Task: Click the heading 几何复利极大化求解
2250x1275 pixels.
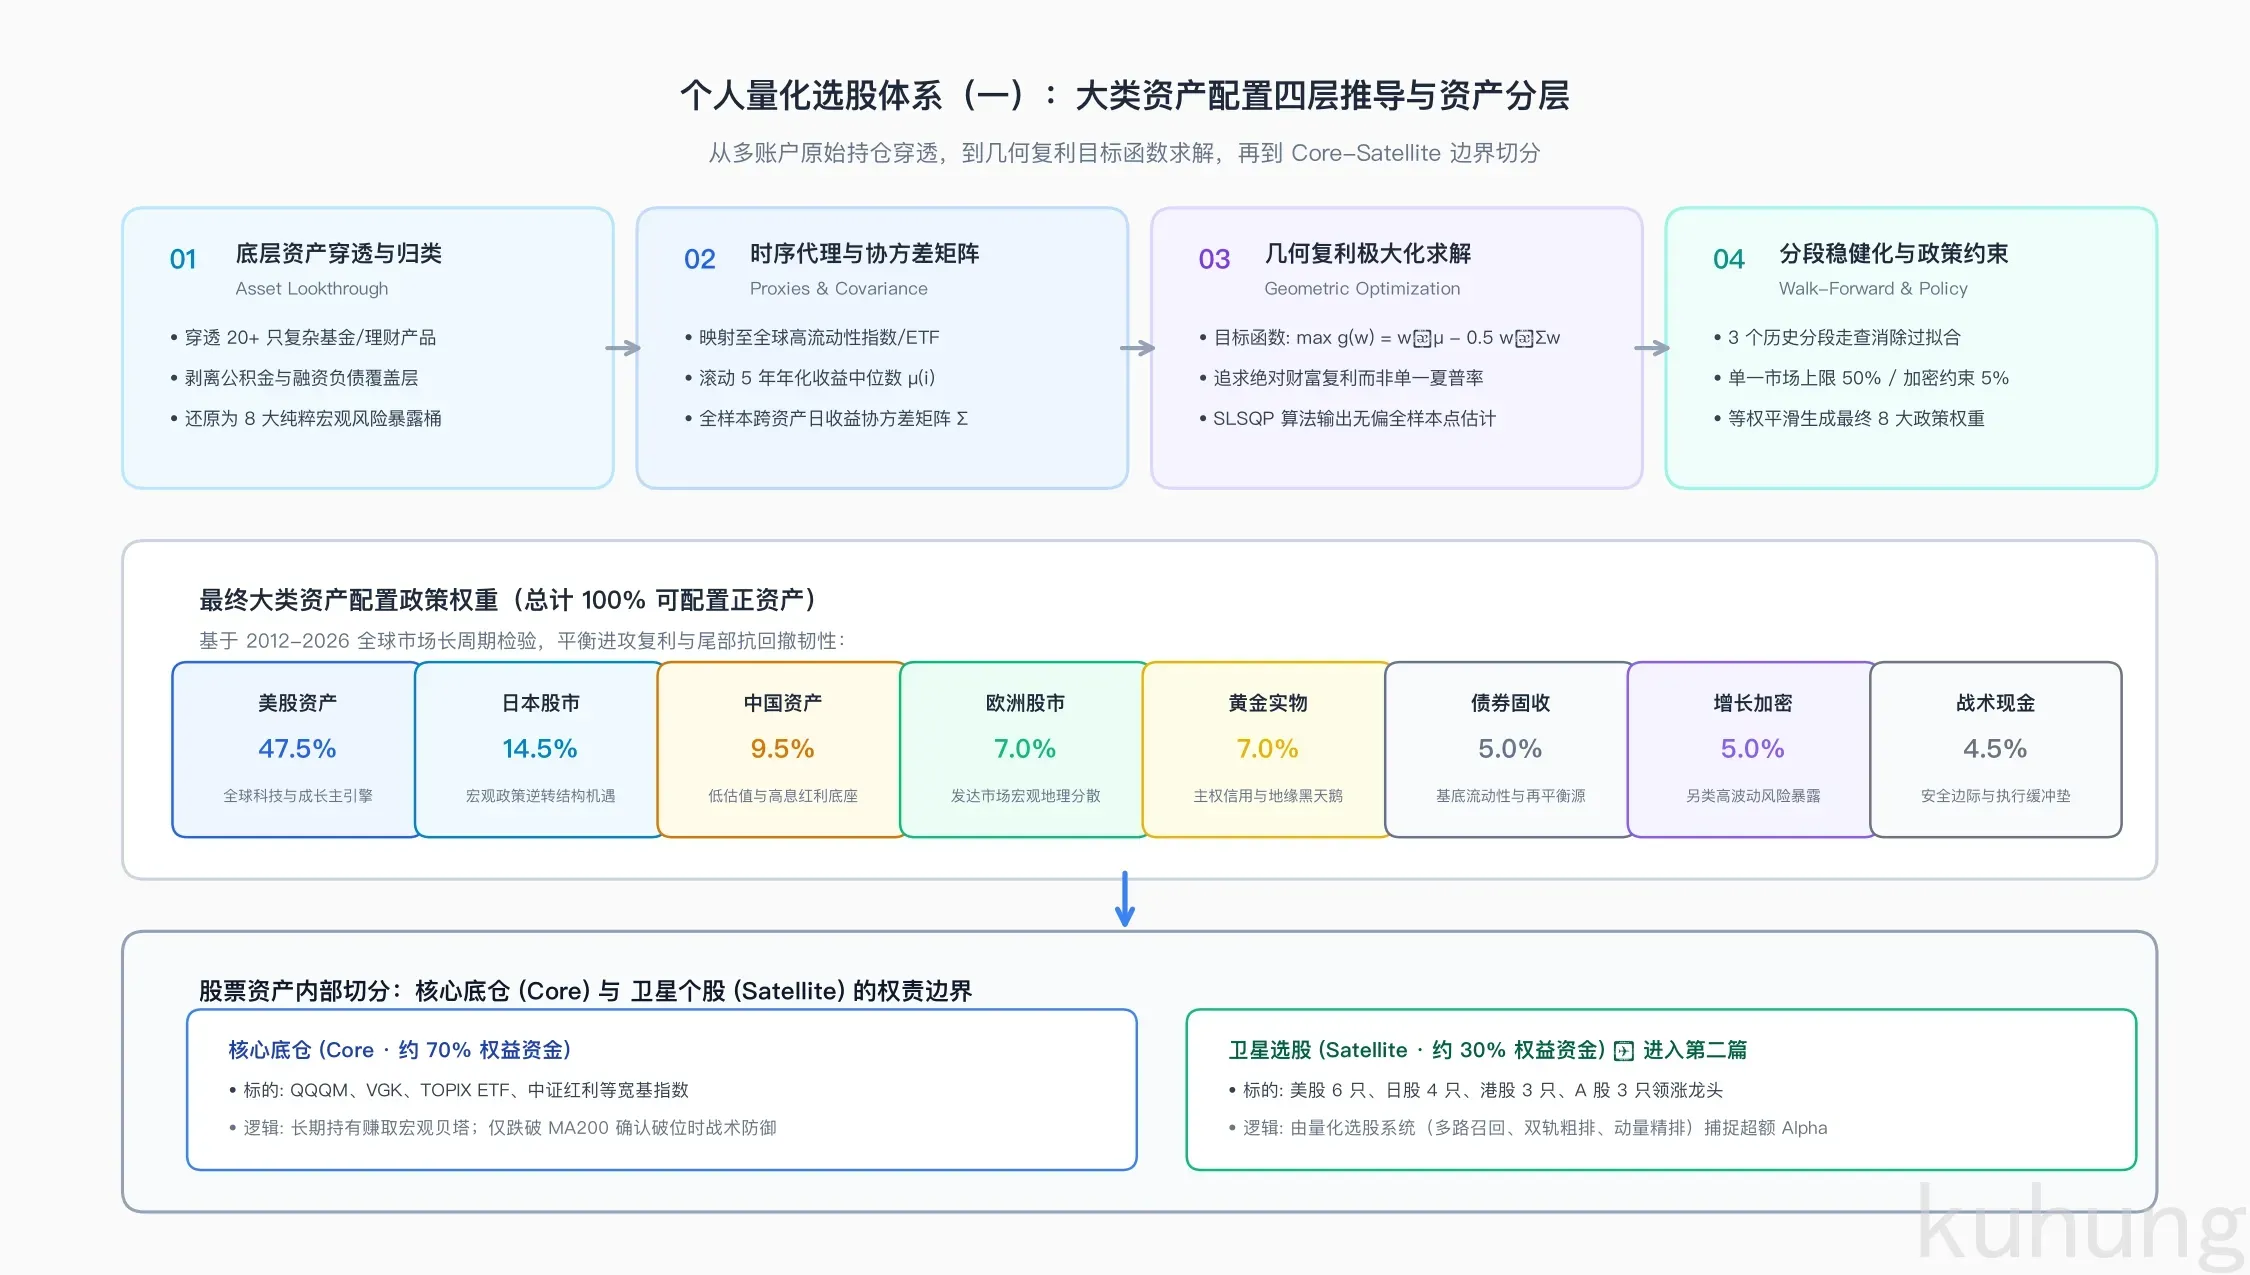Action: [1368, 253]
